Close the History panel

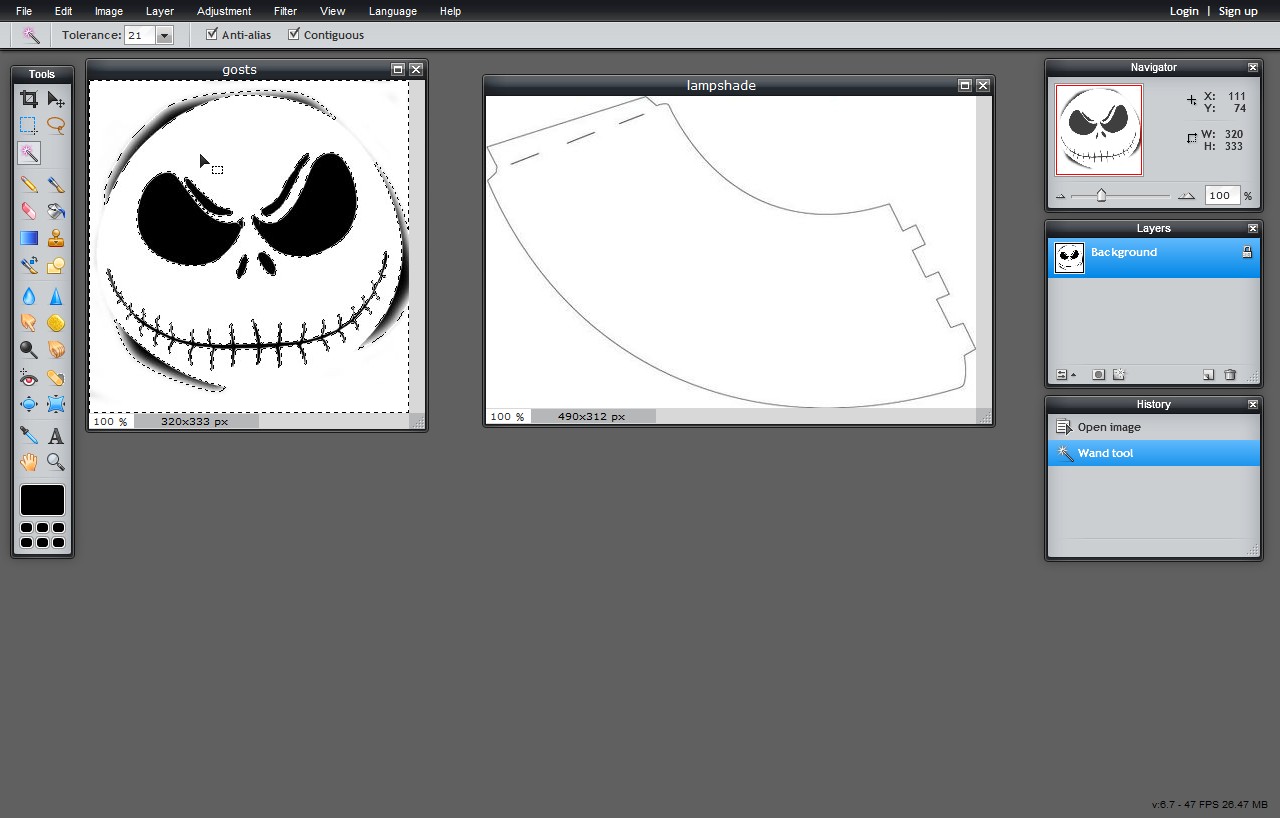pos(1252,404)
